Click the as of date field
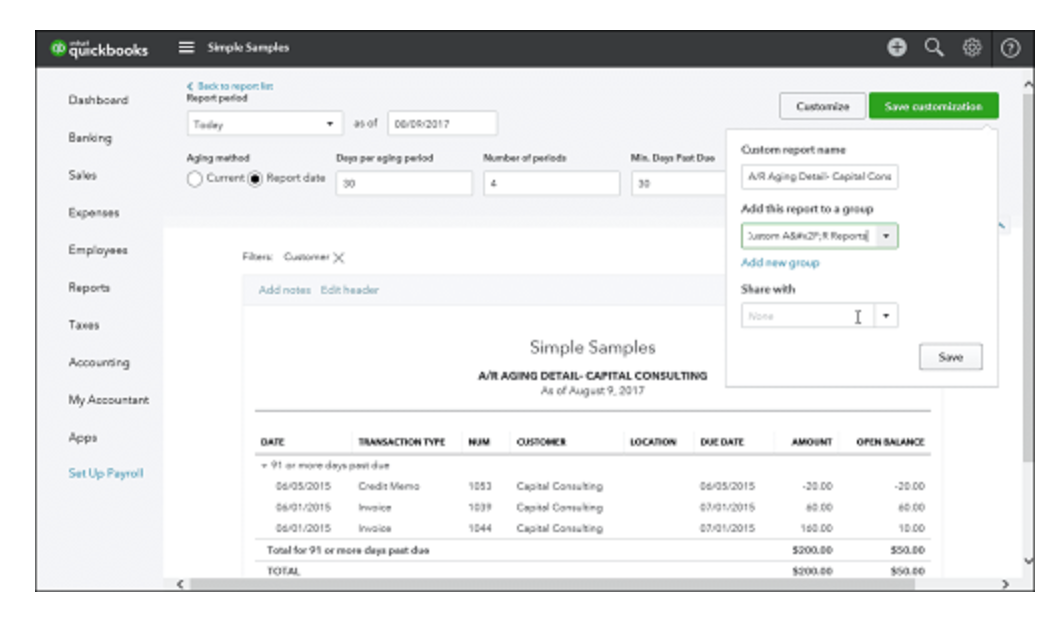This screenshot has width=1060, height=622. coord(443,124)
